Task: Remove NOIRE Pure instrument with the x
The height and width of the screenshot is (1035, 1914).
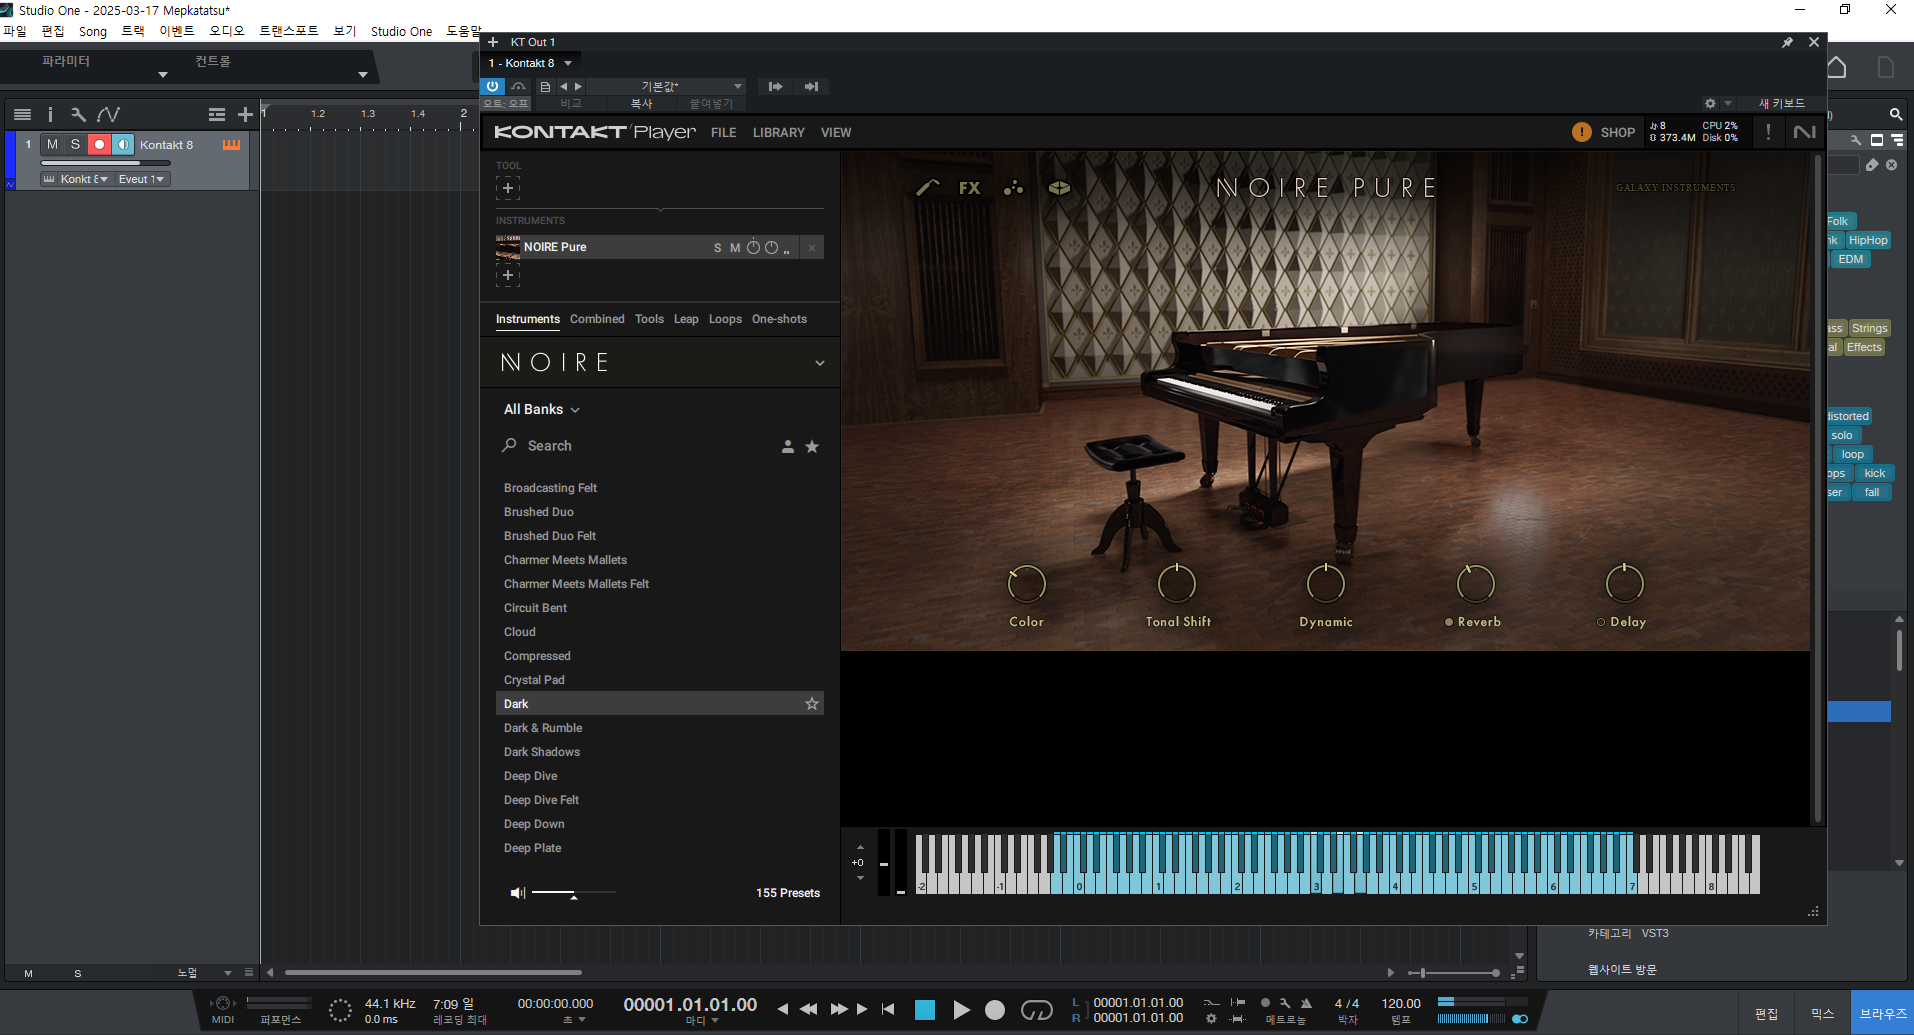Action: point(812,248)
